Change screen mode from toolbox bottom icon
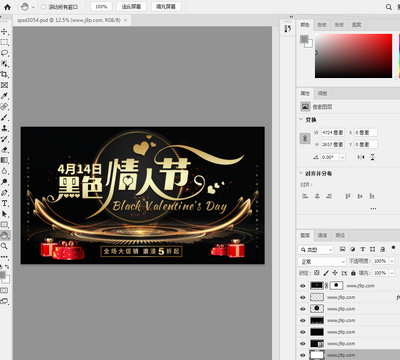 4,301
